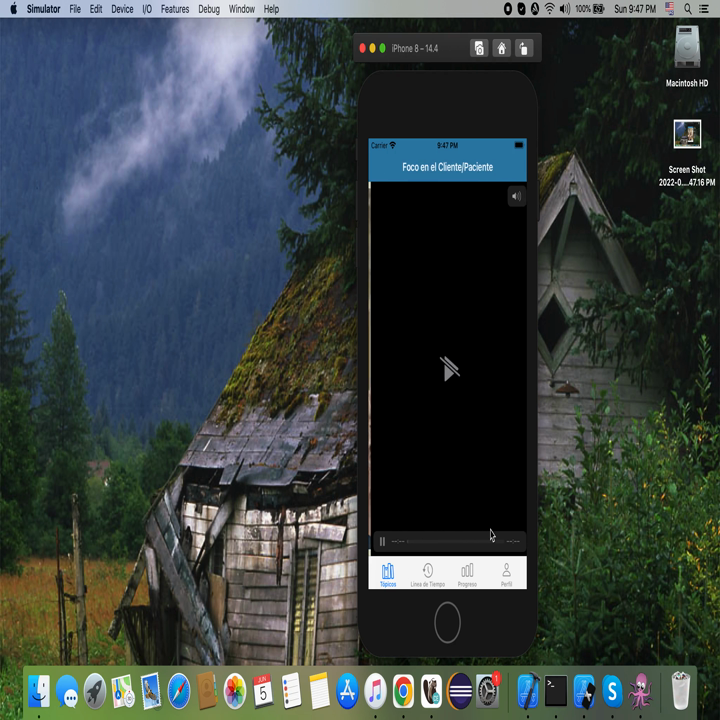Open the Perfil tab

506,574
